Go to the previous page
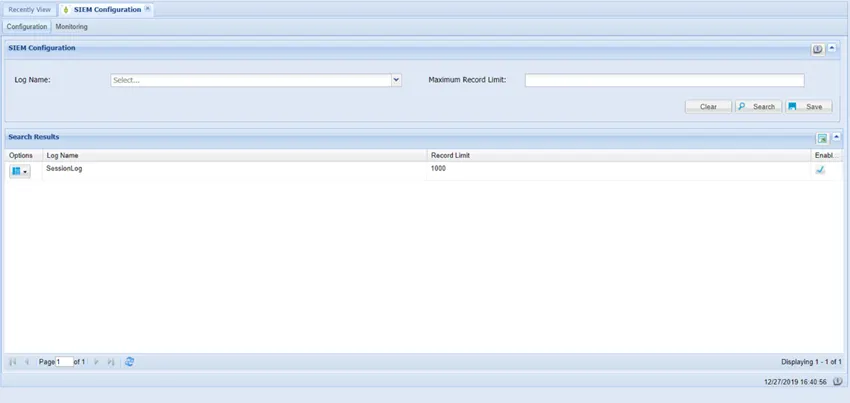This screenshot has height=403, width=850. pyautogui.click(x=27, y=362)
